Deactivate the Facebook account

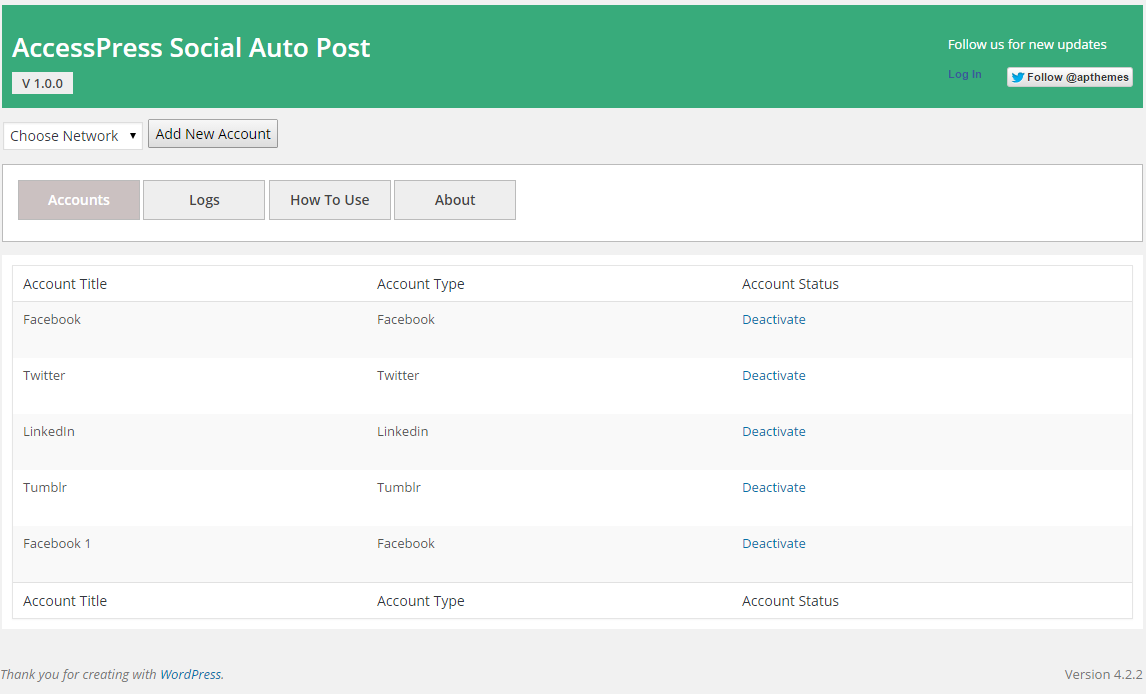tap(773, 320)
